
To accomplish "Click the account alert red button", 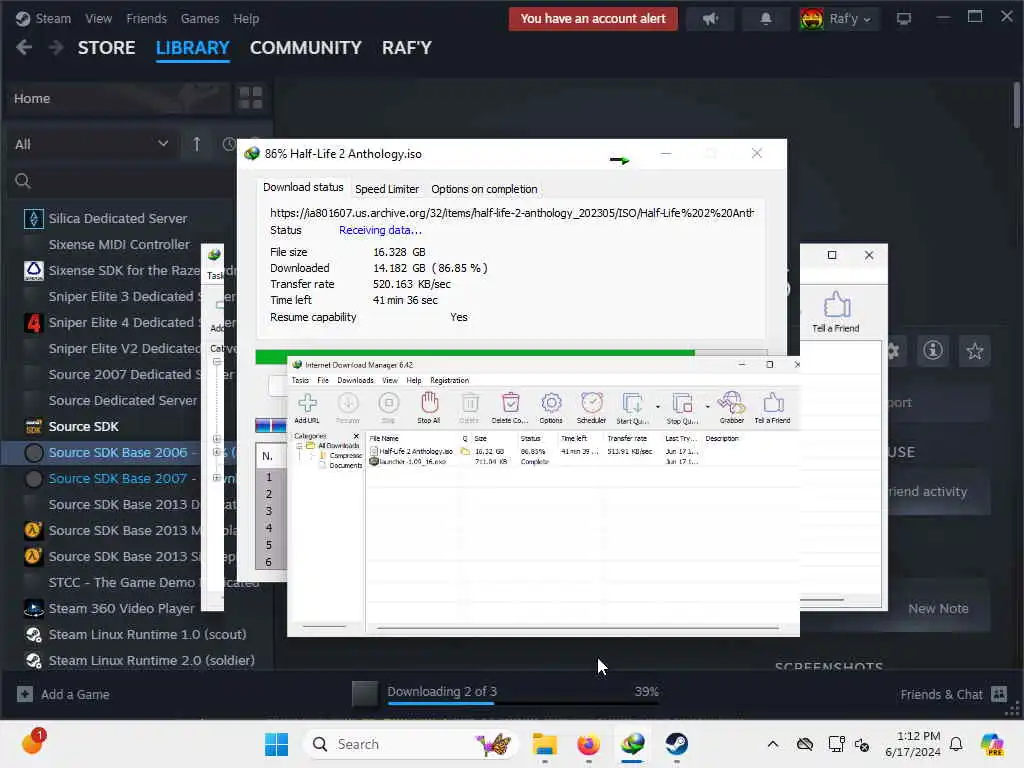I will (593, 19).
